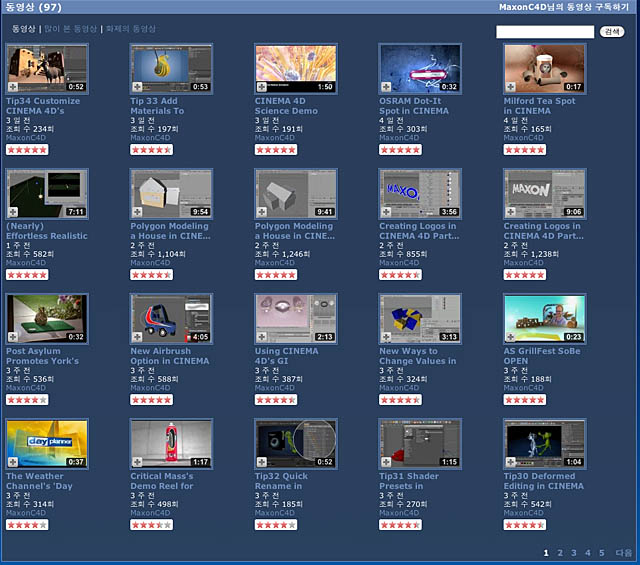Open the 3:56 Creating Logos video thumbnail
This screenshot has width=640, height=565.
pos(420,194)
